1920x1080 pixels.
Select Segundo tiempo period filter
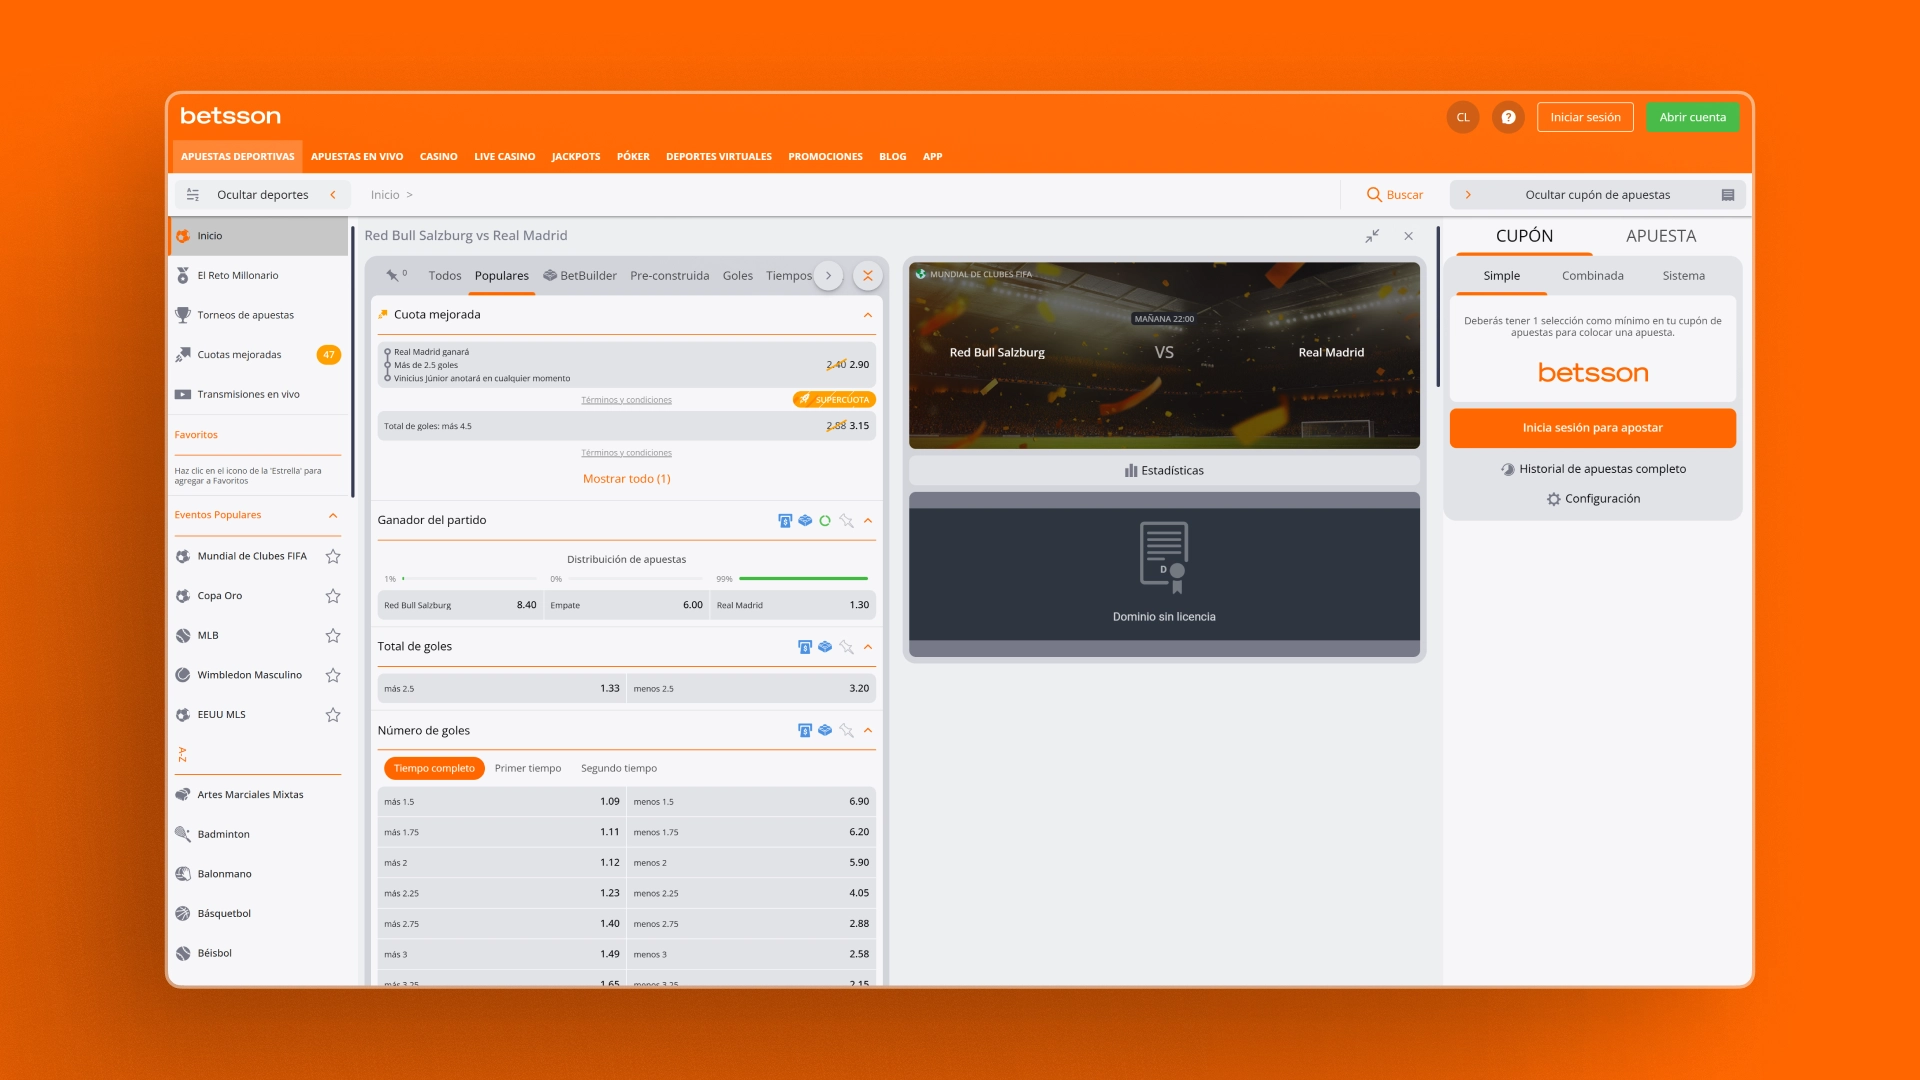pyautogui.click(x=619, y=769)
